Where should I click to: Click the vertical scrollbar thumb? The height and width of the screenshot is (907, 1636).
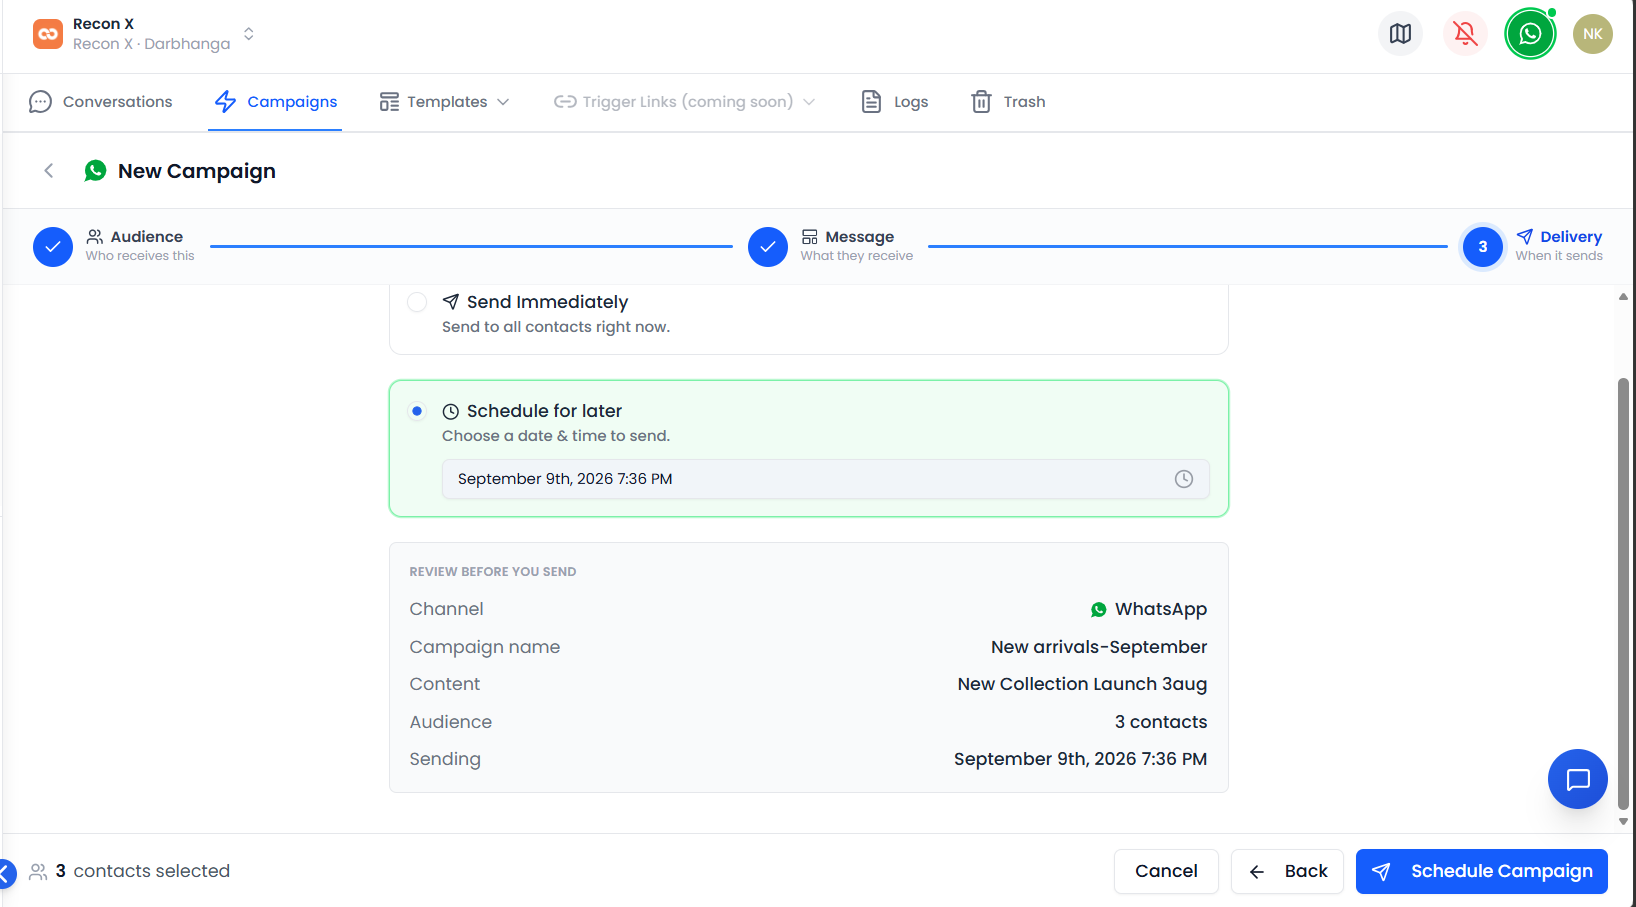pos(1623,594)
